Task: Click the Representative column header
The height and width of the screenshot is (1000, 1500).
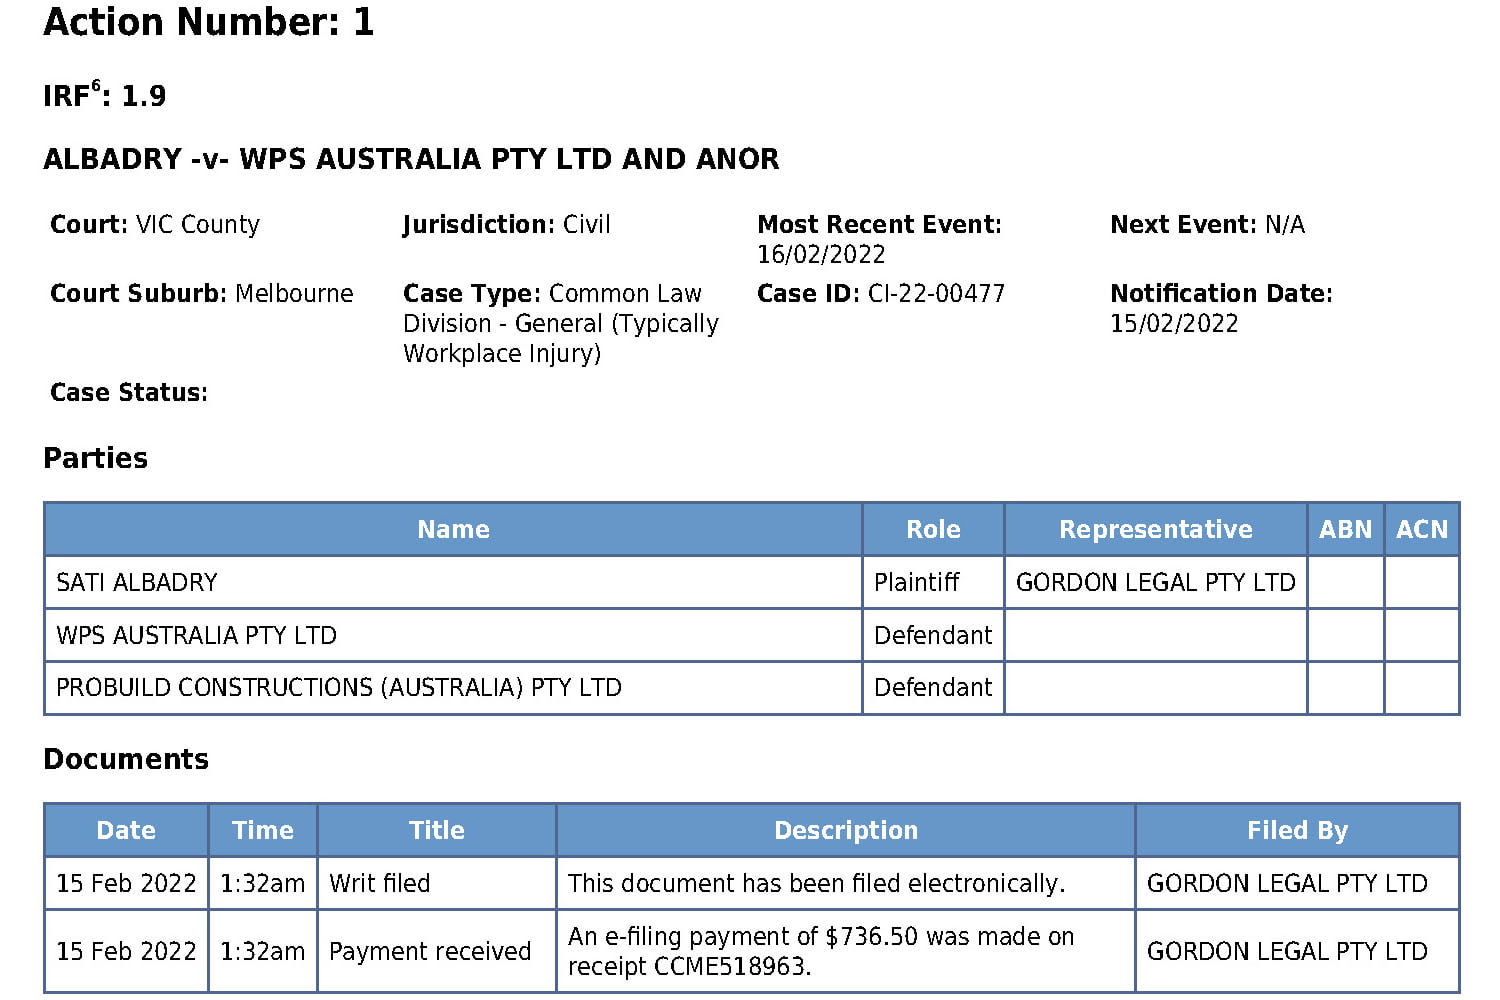Action: (1155, 529)
